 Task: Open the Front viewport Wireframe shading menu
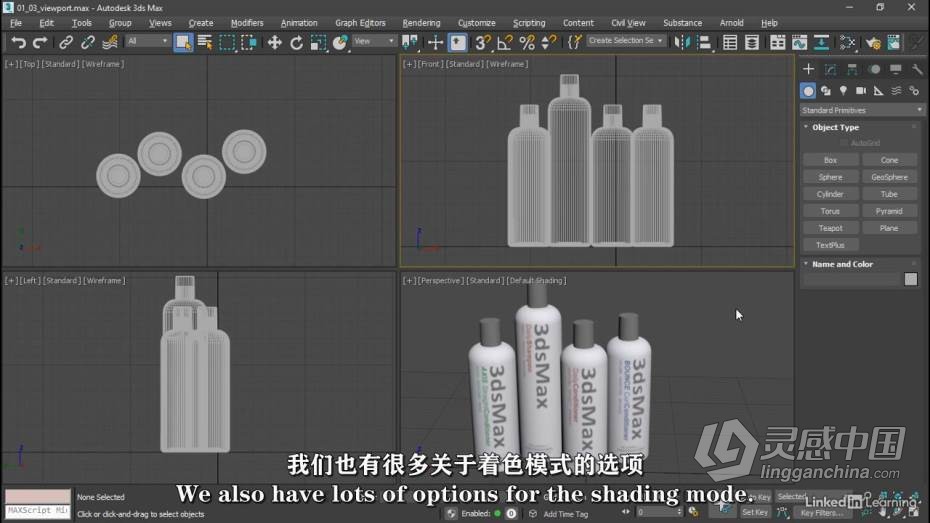pyautogui.click(x=507, y=64)
